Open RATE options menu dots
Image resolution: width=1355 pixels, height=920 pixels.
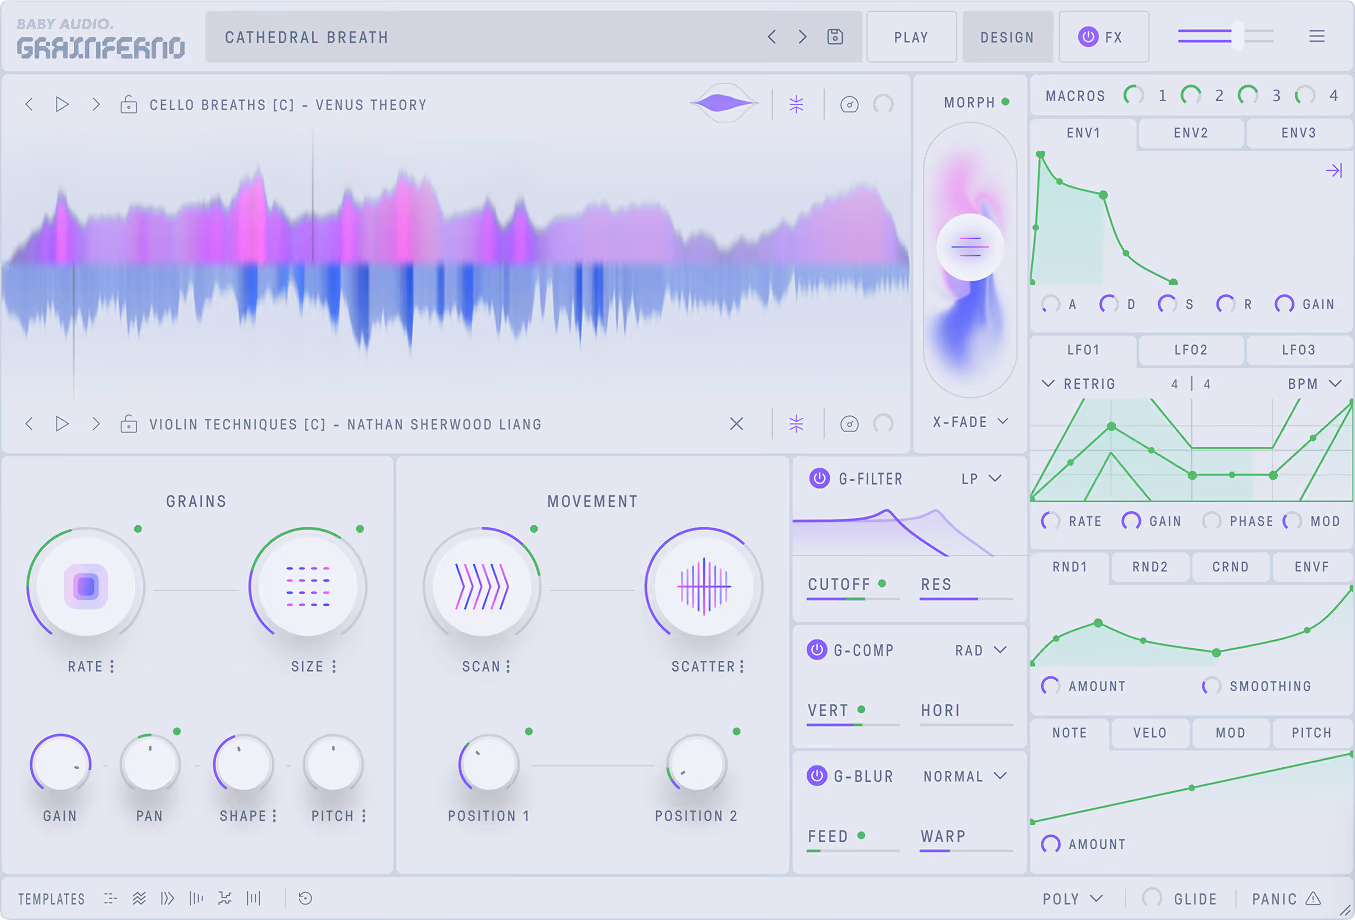[112, 666]
